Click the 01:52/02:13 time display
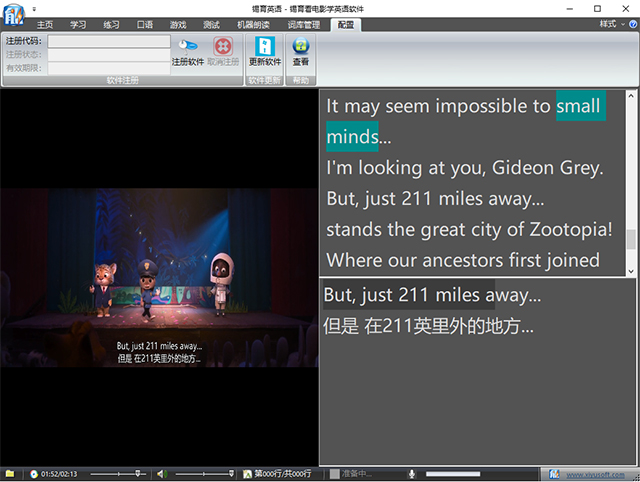Viewport: 640px width, 482px height. pyautogui.click(x=59, y=474)
